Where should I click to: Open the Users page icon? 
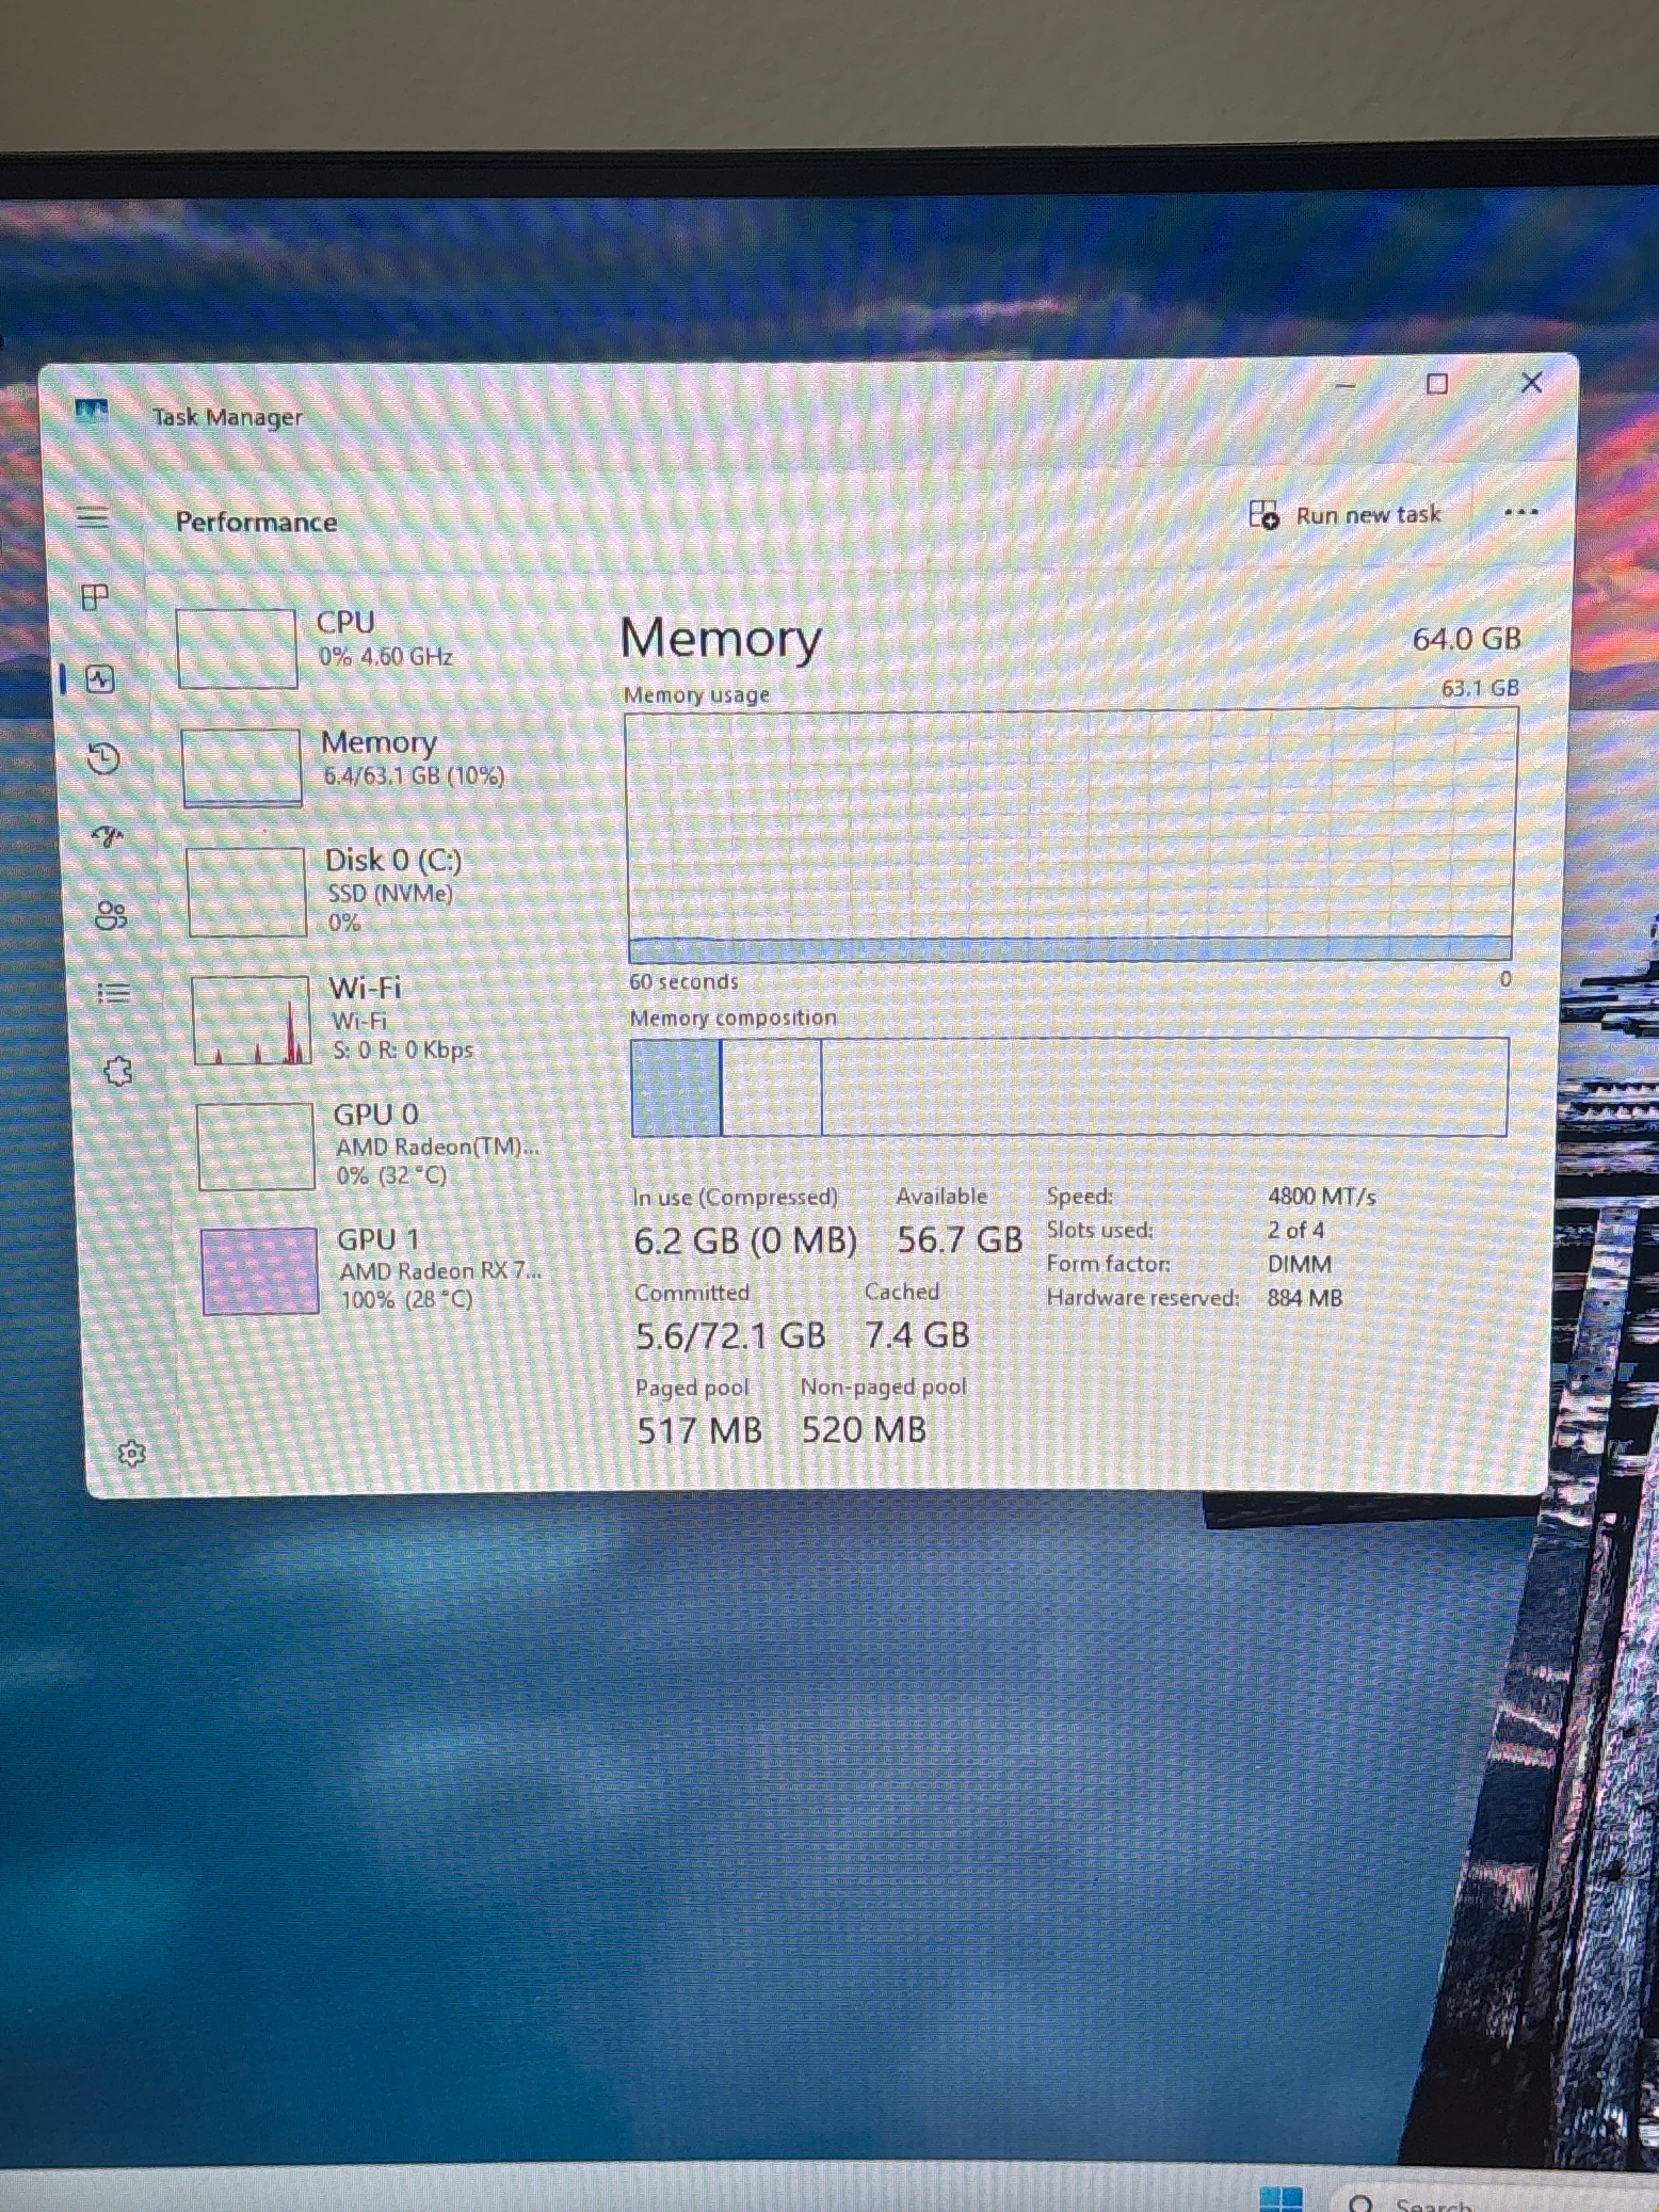click(111, 915)
